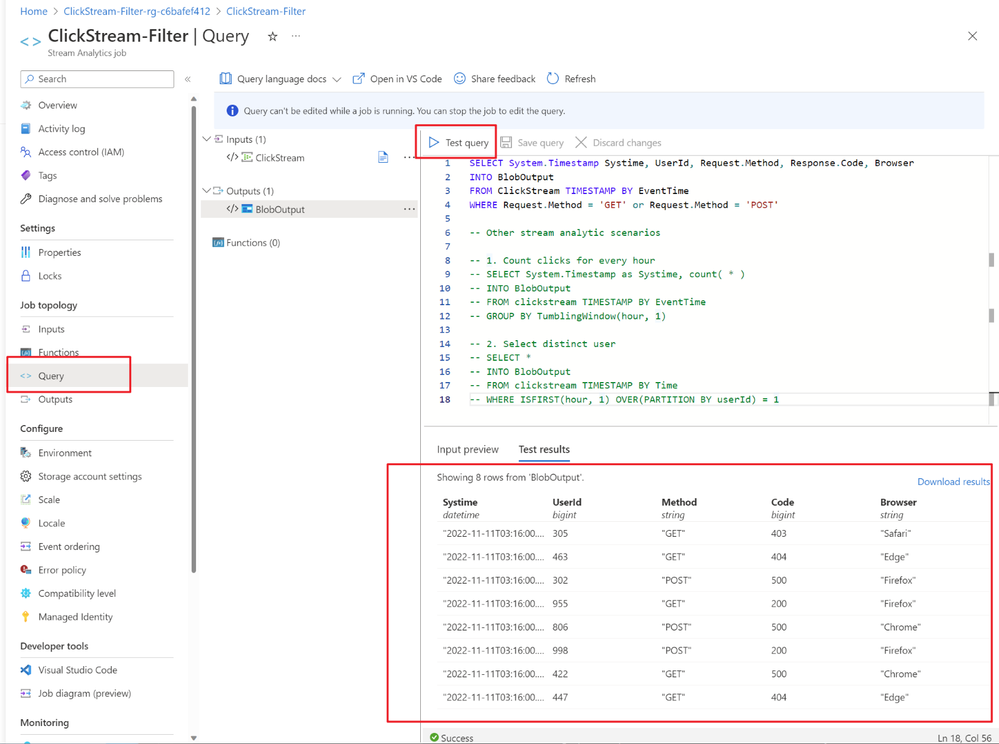Click the Error policy icon

click(x=25, y=570)
